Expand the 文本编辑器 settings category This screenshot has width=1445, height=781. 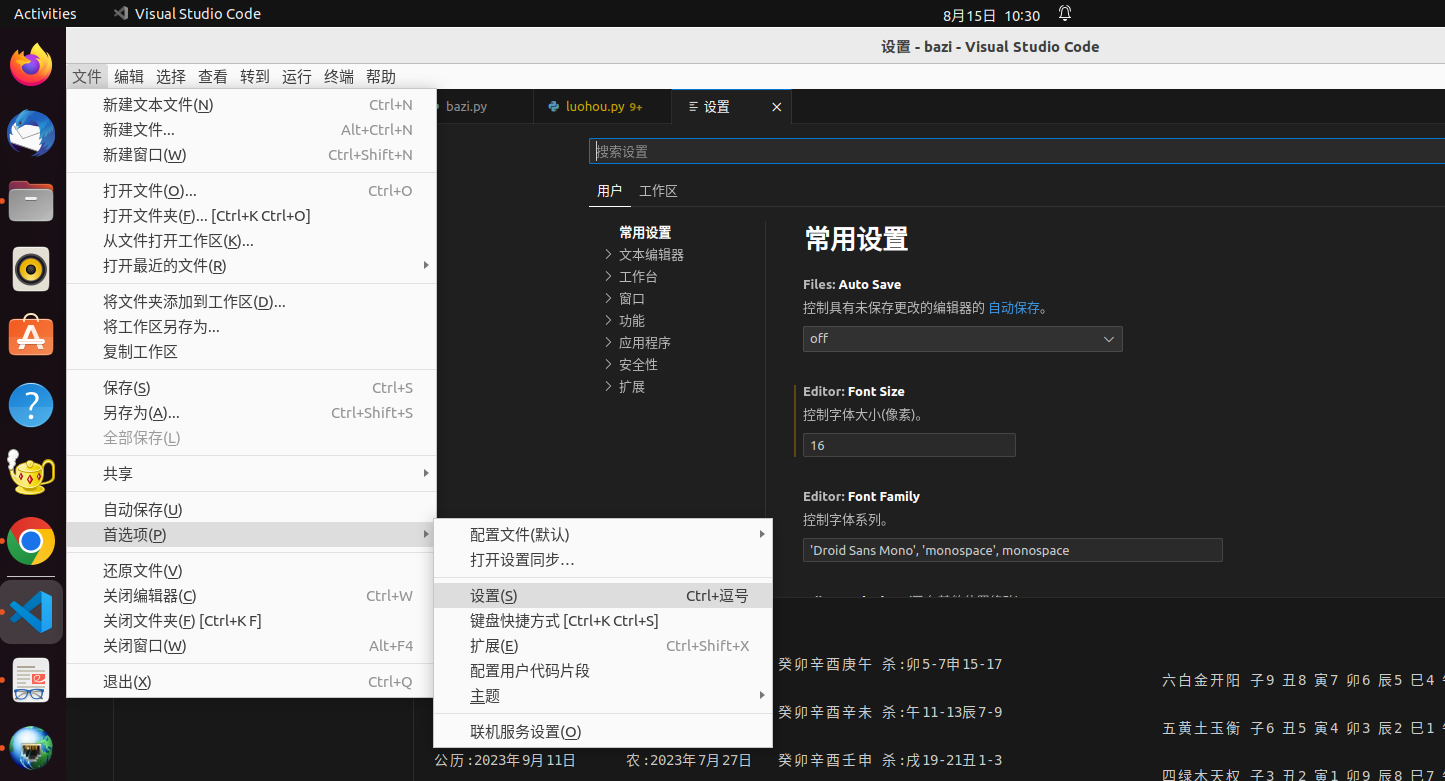click(608, 254)
